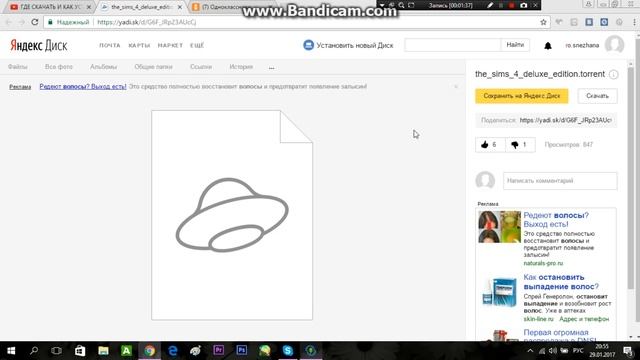Open the ПОЧТА link
The height and width of the screenshot is (360, 640).
(x=110, y=45)
